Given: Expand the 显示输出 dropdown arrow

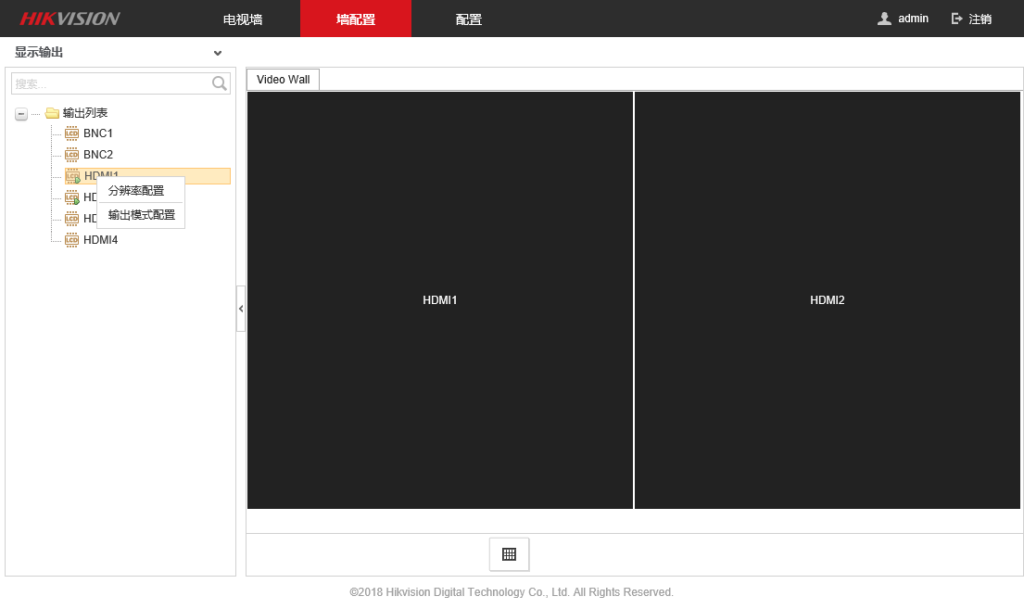Looking at the screenshot, I should point(218,53).
